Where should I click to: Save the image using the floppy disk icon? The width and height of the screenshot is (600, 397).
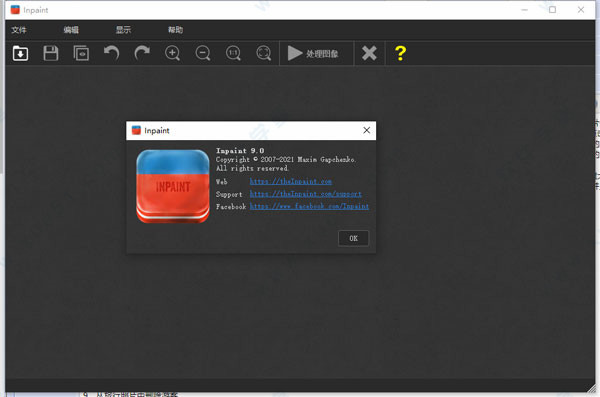click(51, 53)
